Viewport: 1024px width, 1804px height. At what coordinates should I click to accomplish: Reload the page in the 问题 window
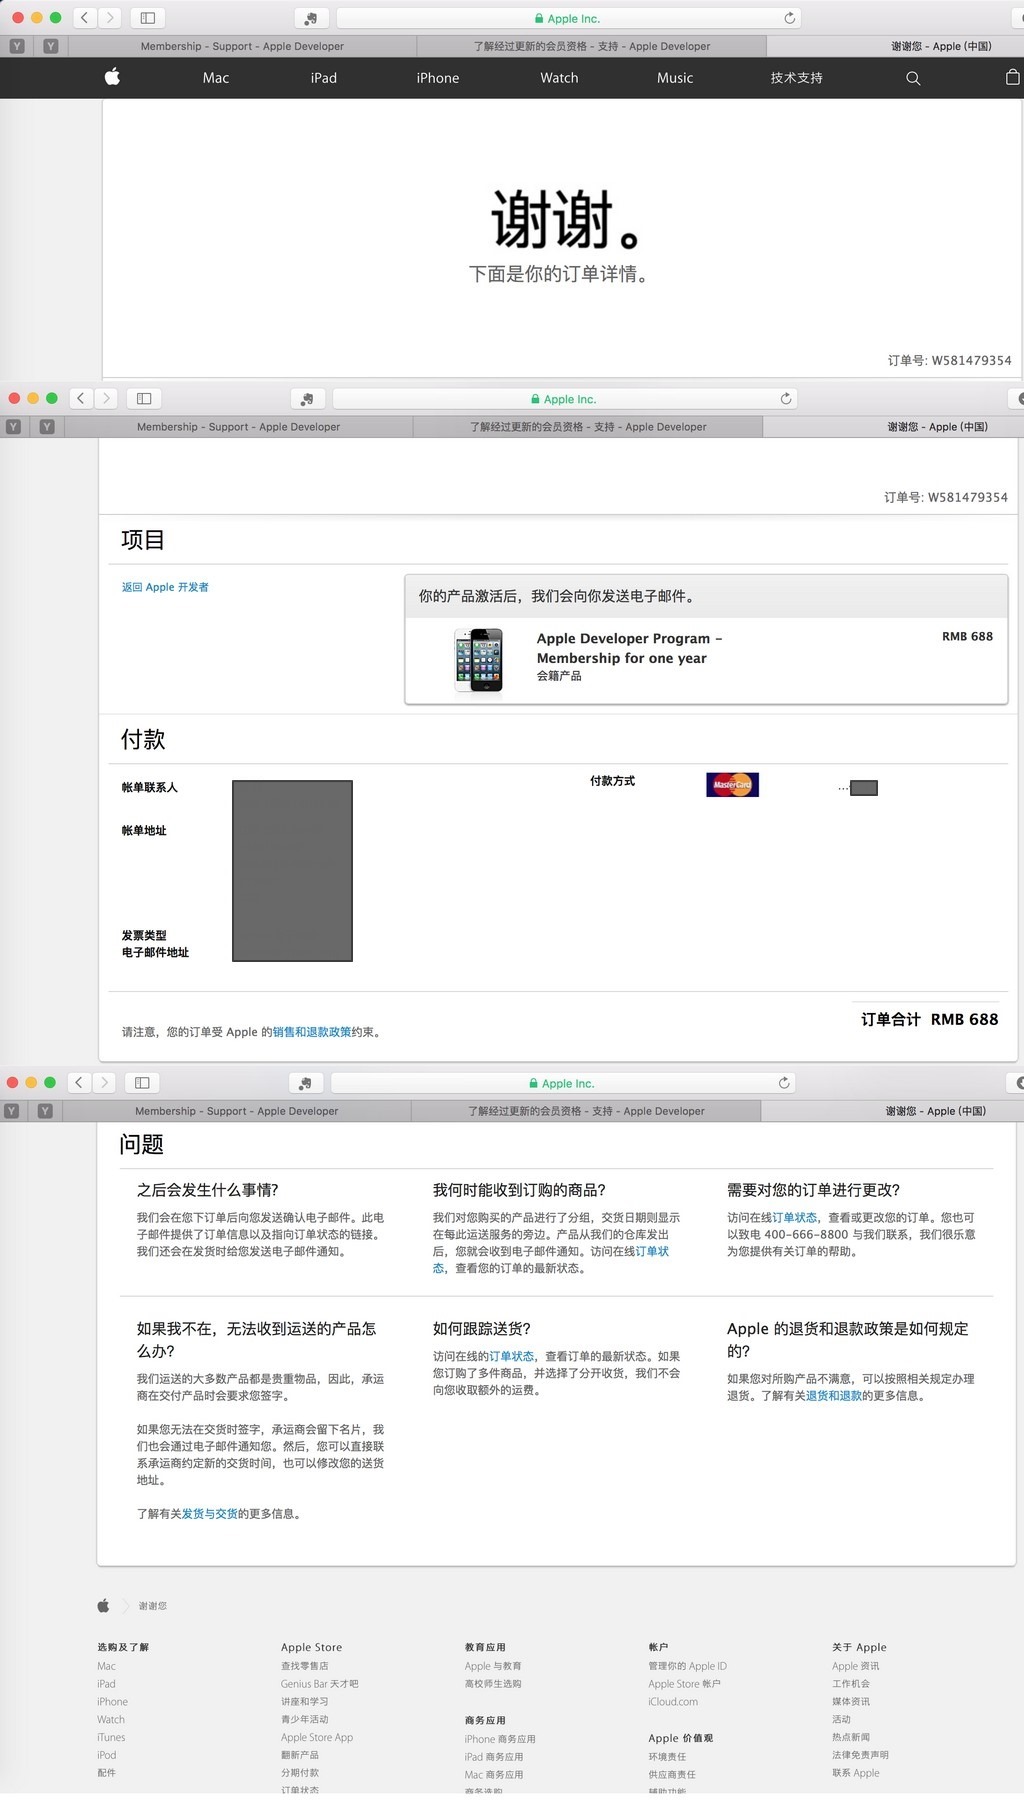pyautogui.click(x=783, y=1082)
